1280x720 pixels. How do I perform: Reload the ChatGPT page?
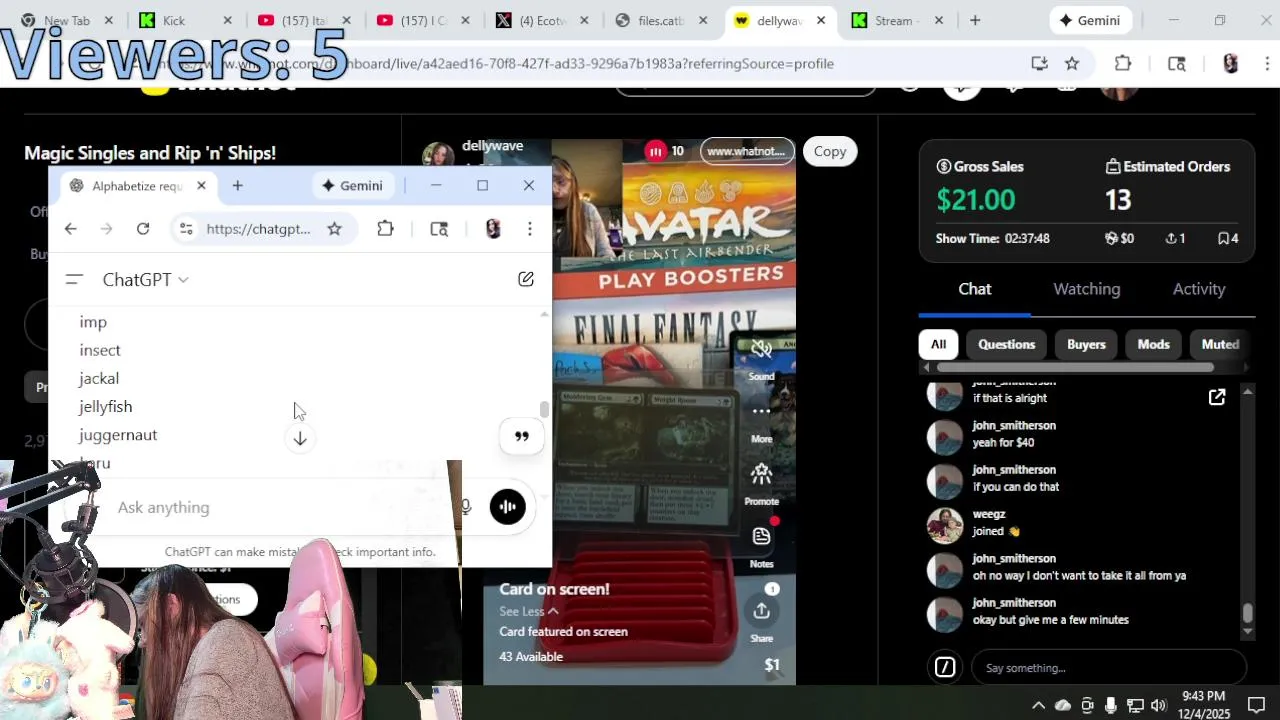coord(143,229)
